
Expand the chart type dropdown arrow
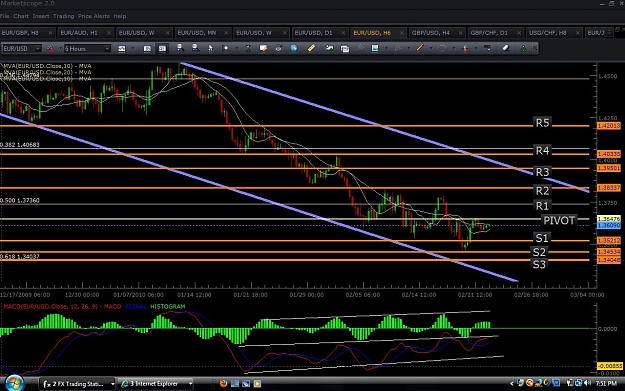(133, 49)
